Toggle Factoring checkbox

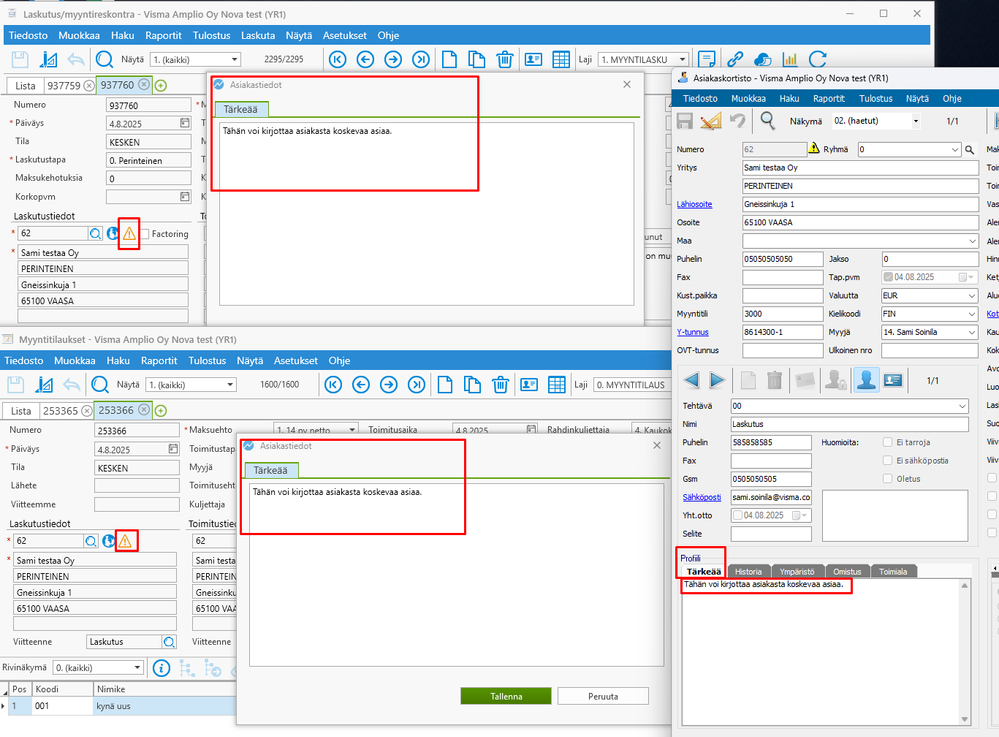coord(145,234)
